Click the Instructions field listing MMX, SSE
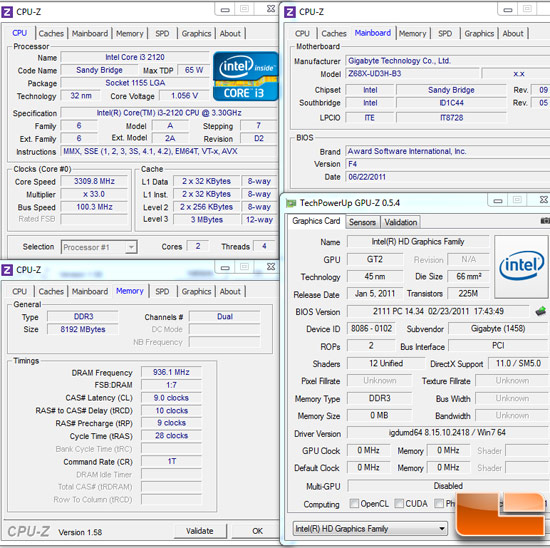Screen dimensions: 550x548 pos(169,151)
